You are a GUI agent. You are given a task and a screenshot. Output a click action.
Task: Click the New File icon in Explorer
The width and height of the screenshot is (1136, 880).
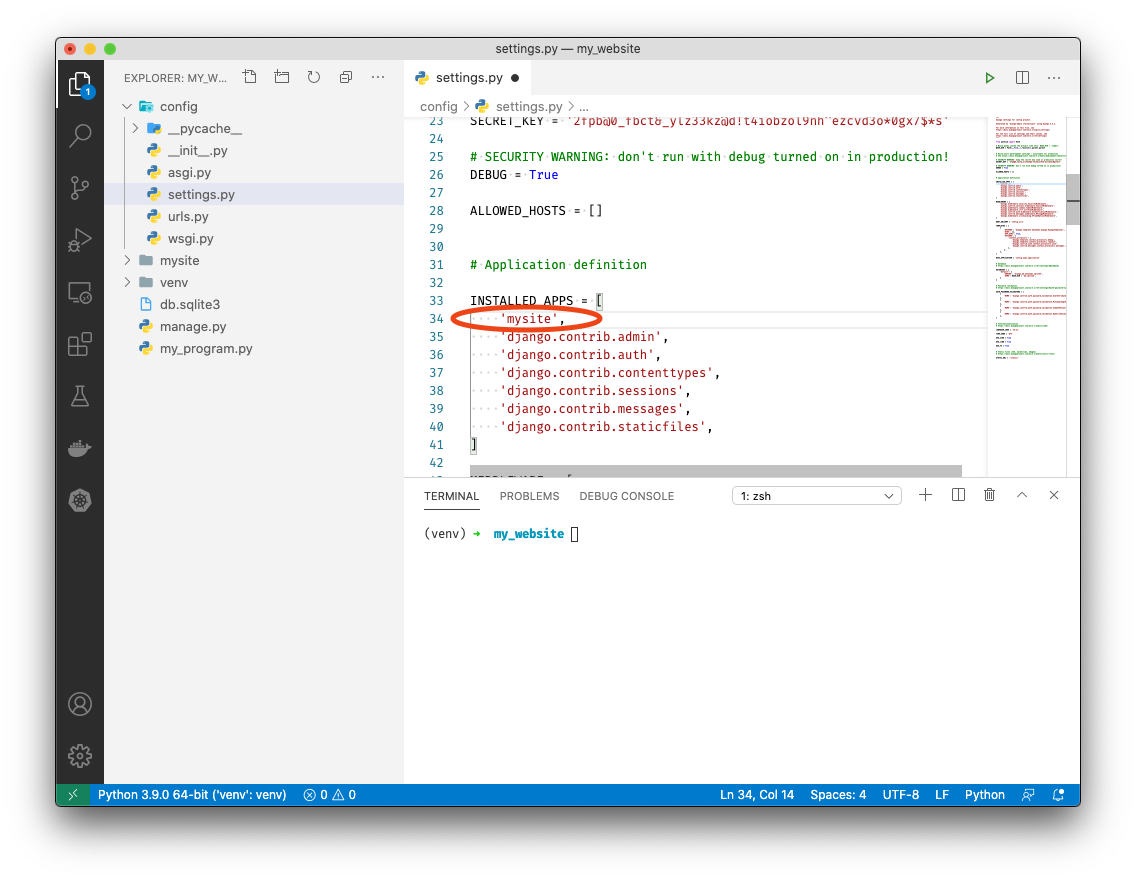point(250,77)
